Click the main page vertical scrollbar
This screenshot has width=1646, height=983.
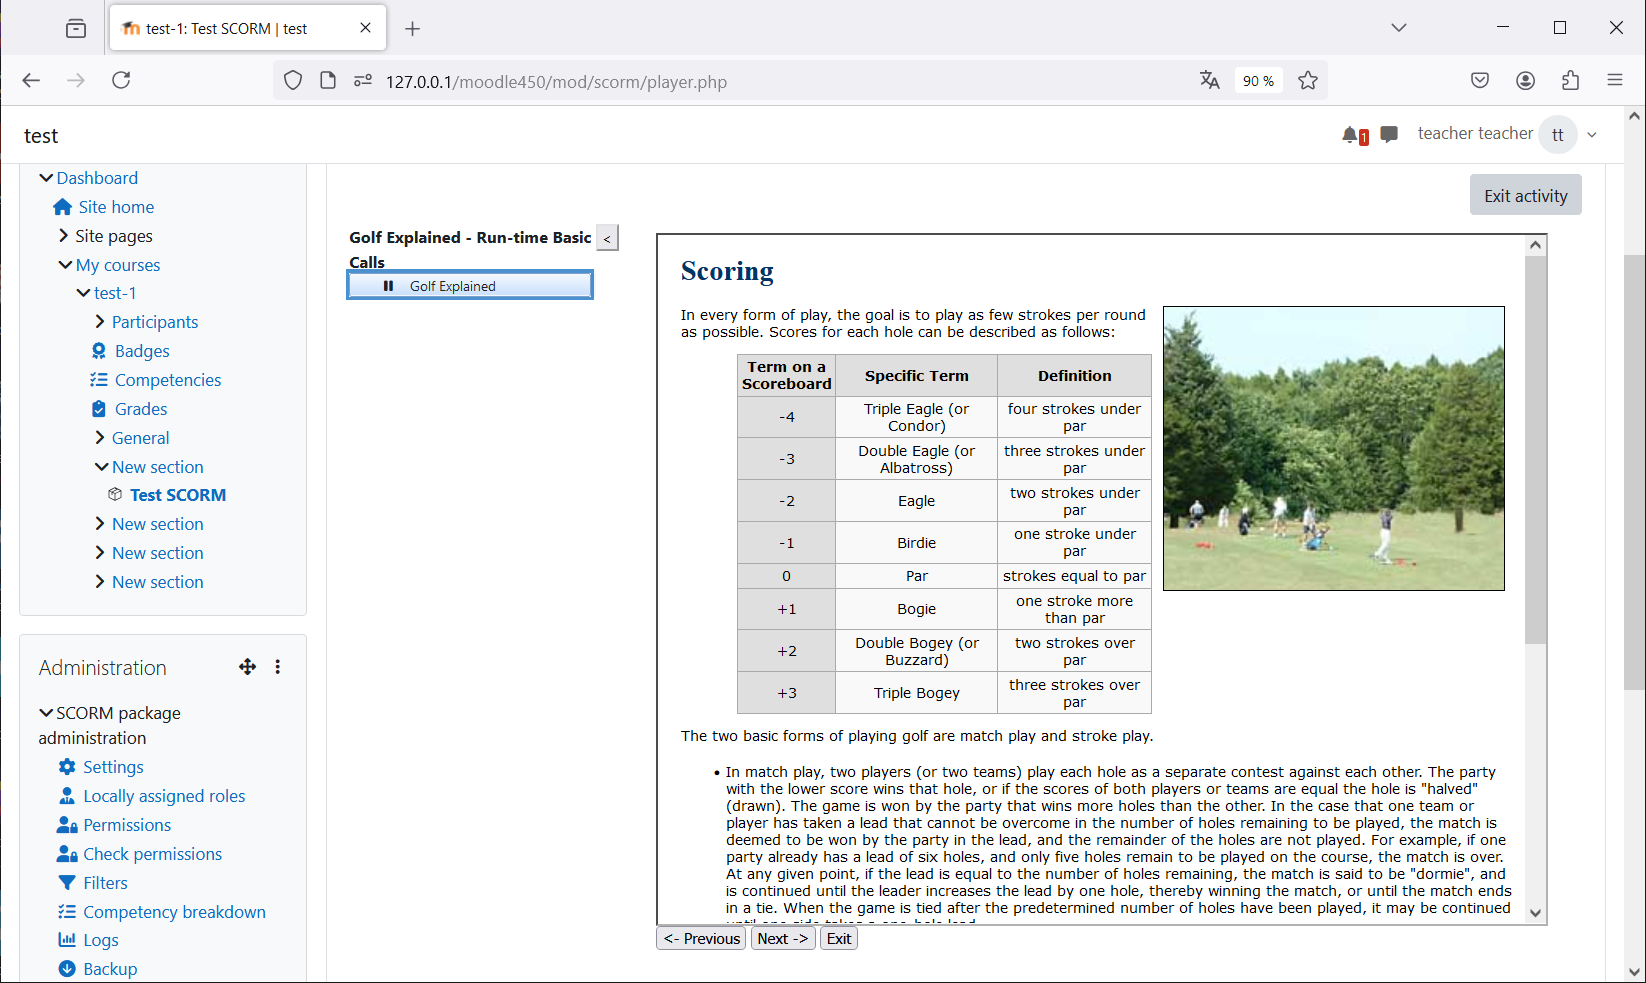pos(1634,472)
